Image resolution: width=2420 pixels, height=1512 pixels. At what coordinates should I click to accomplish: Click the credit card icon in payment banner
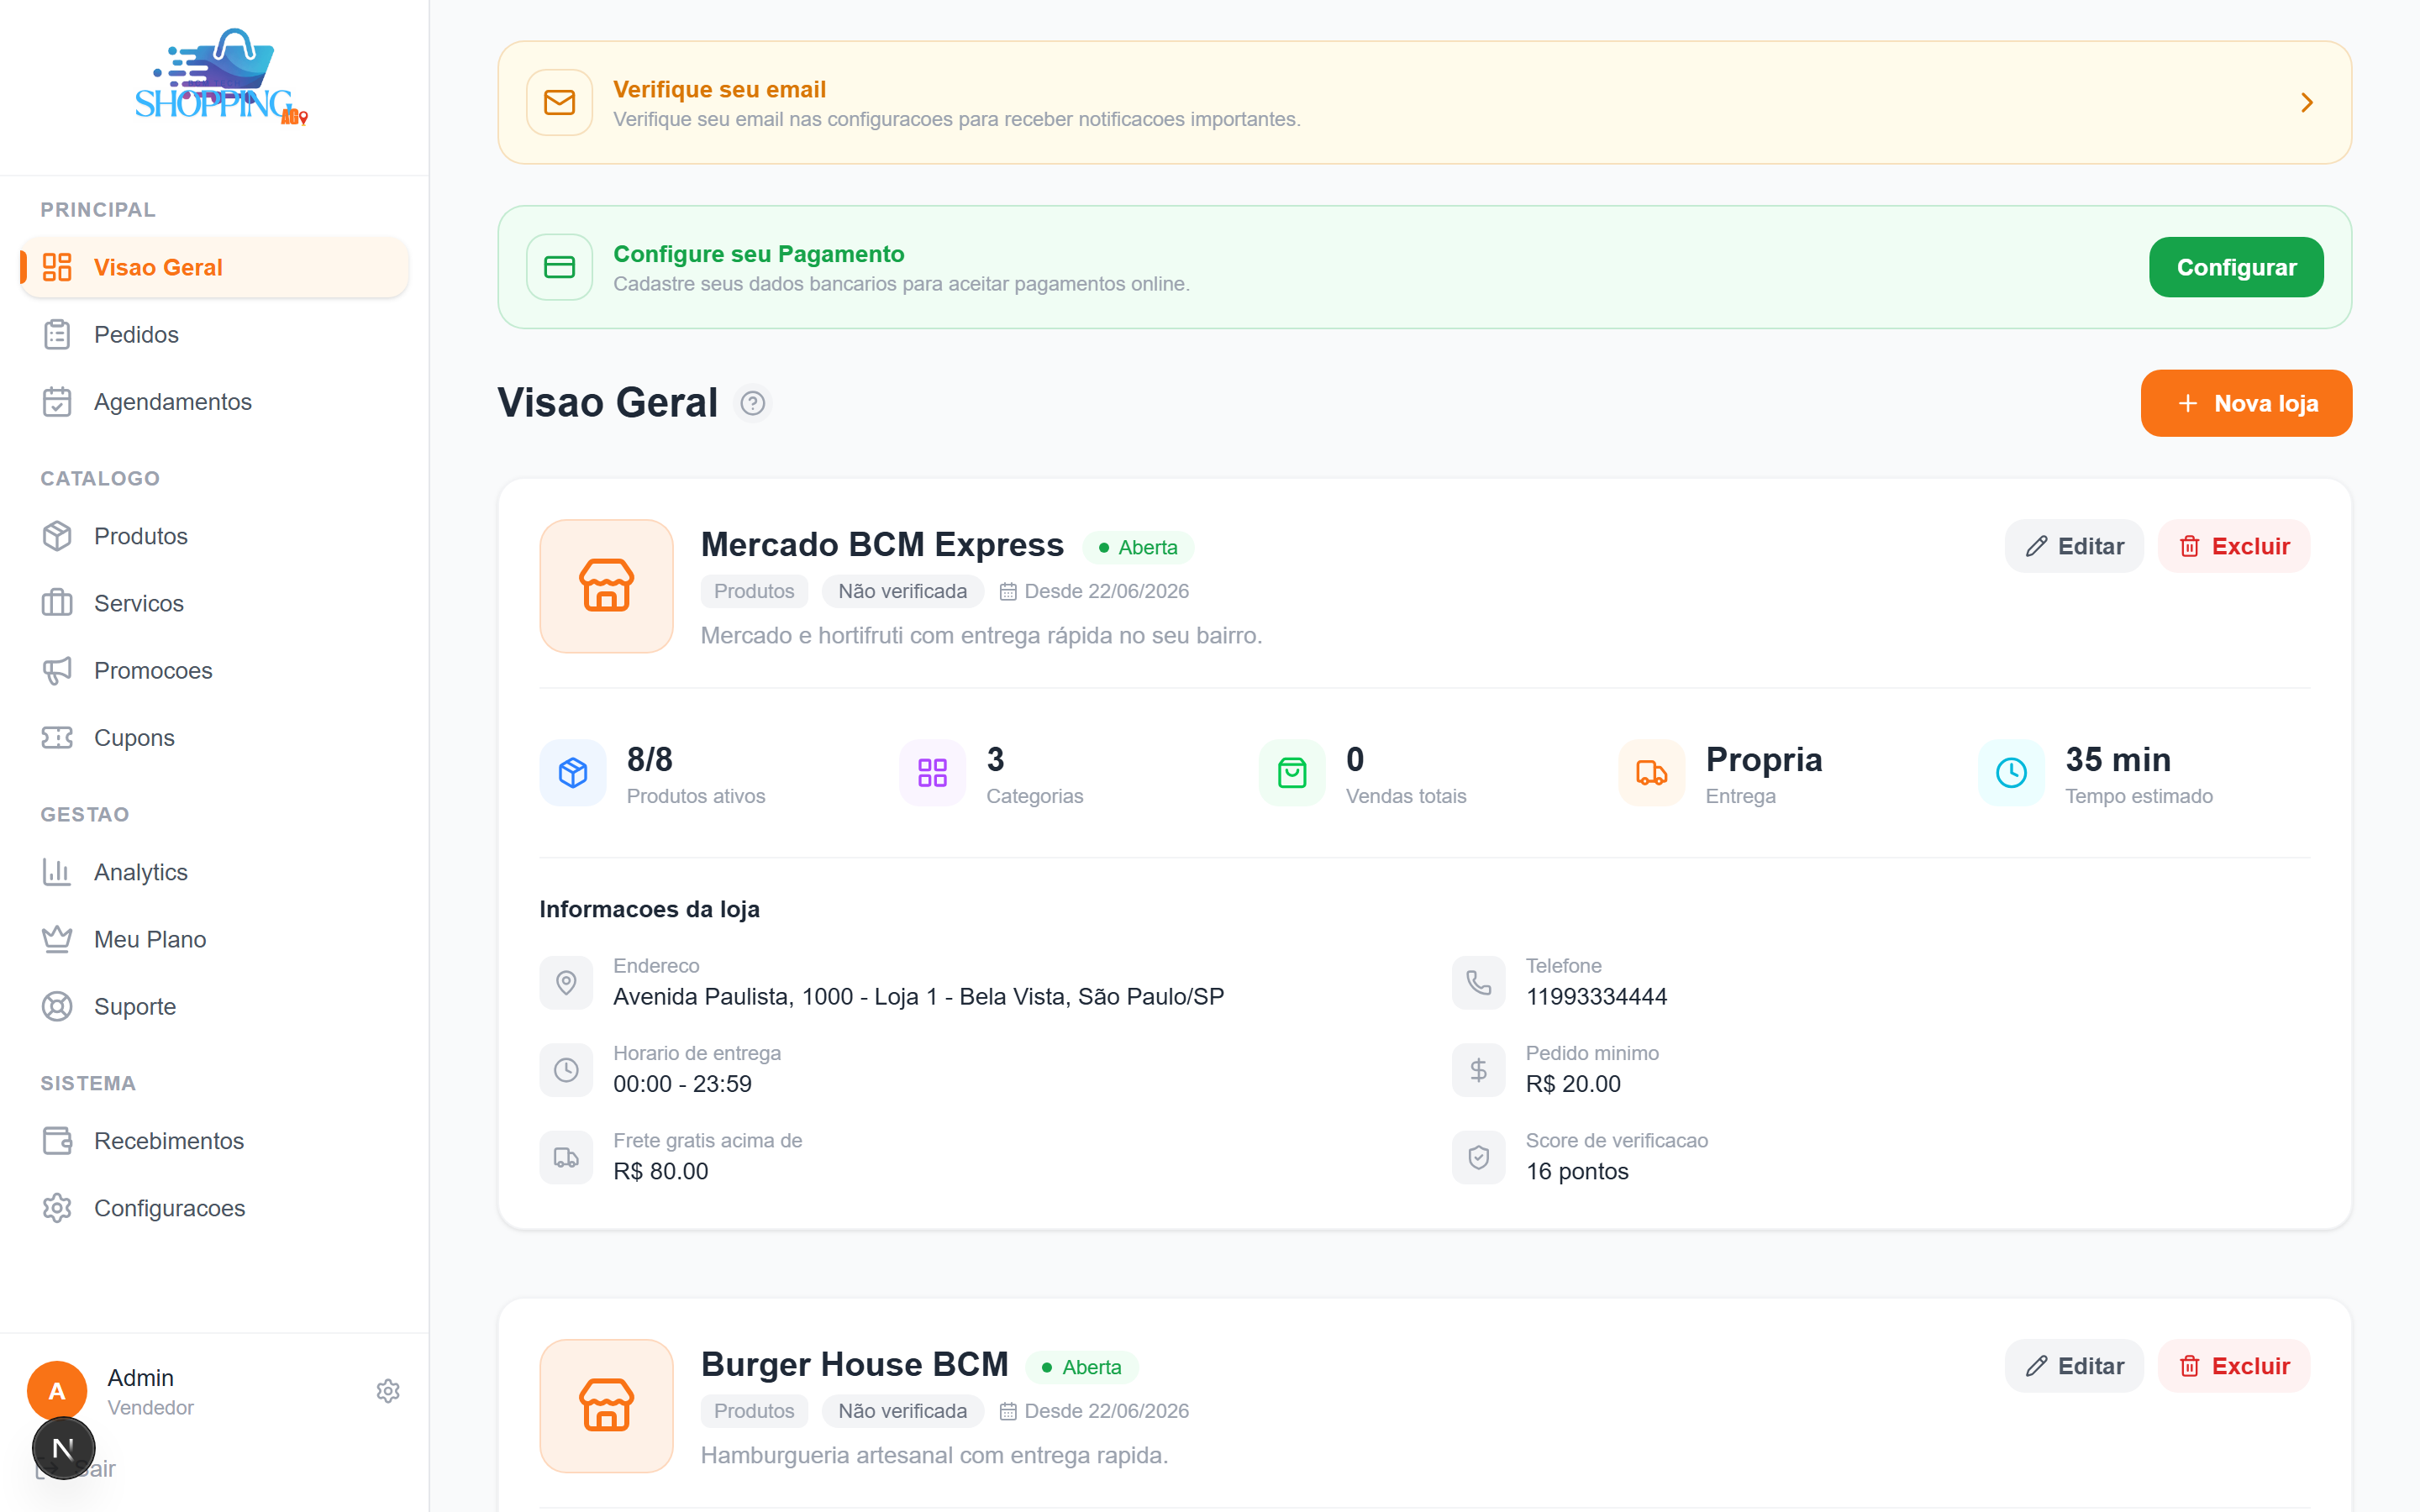[x=560, y=267]
